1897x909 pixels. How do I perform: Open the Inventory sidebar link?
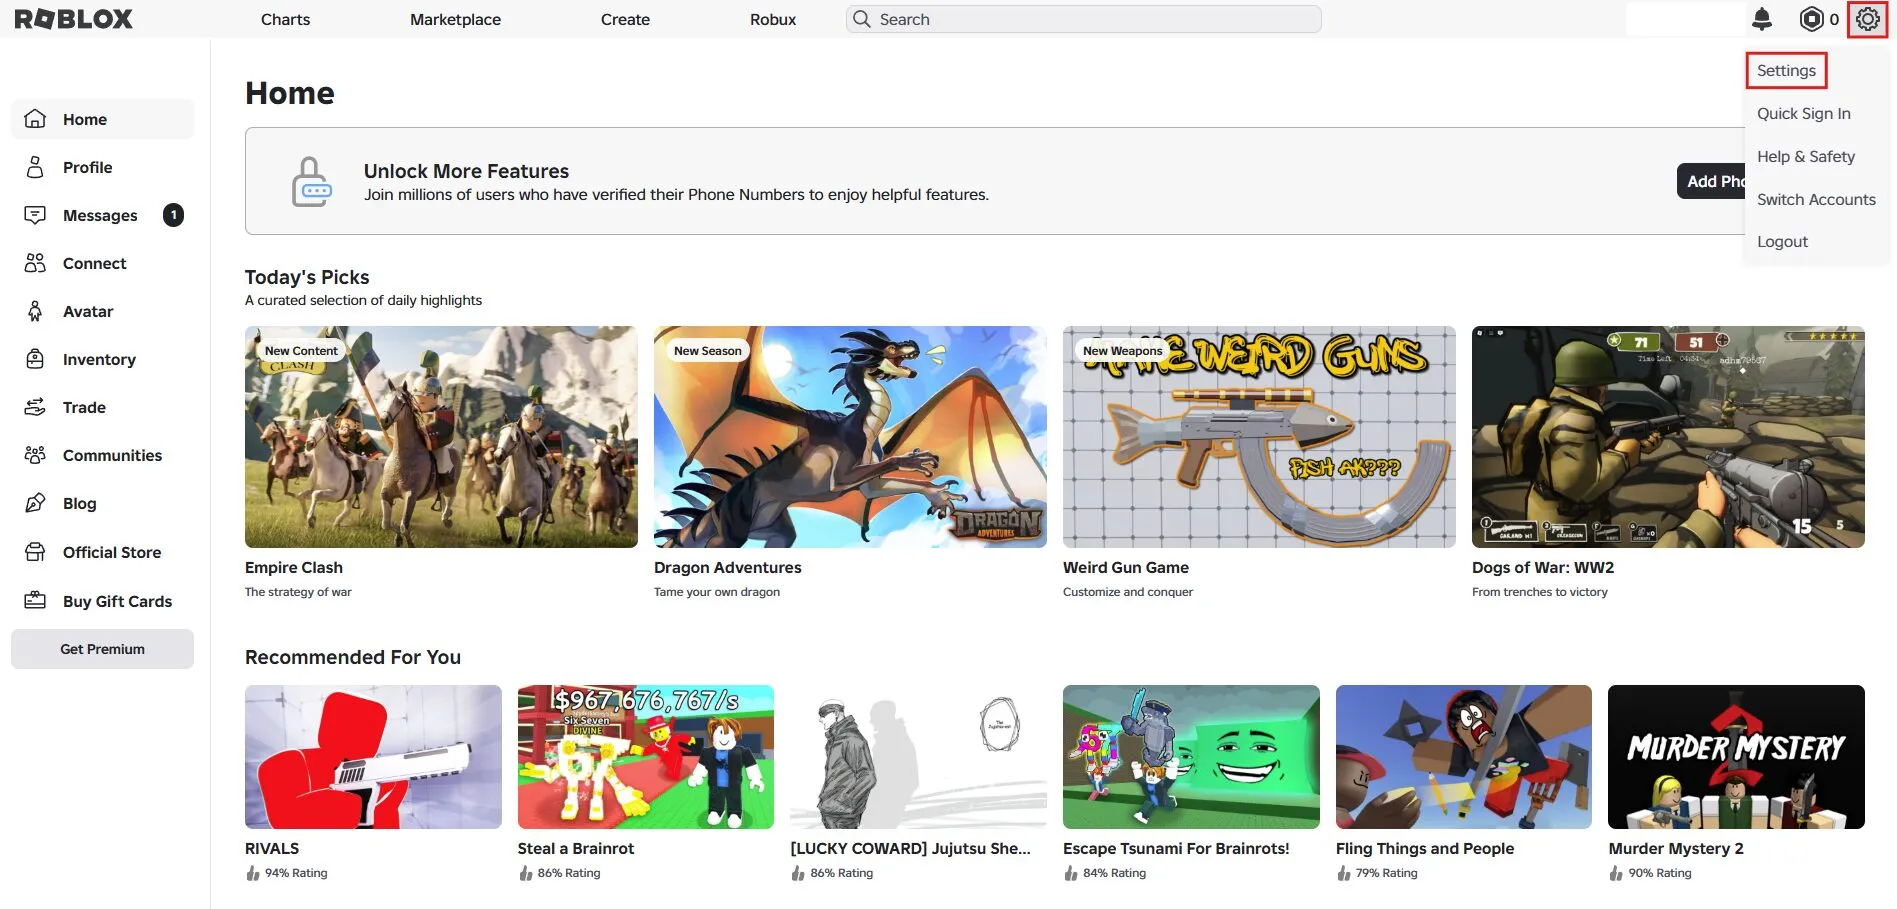pos(99,359)
